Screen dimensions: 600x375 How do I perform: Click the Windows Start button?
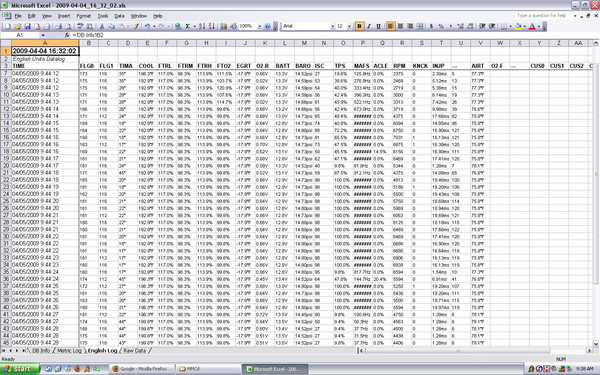(20, 369)
